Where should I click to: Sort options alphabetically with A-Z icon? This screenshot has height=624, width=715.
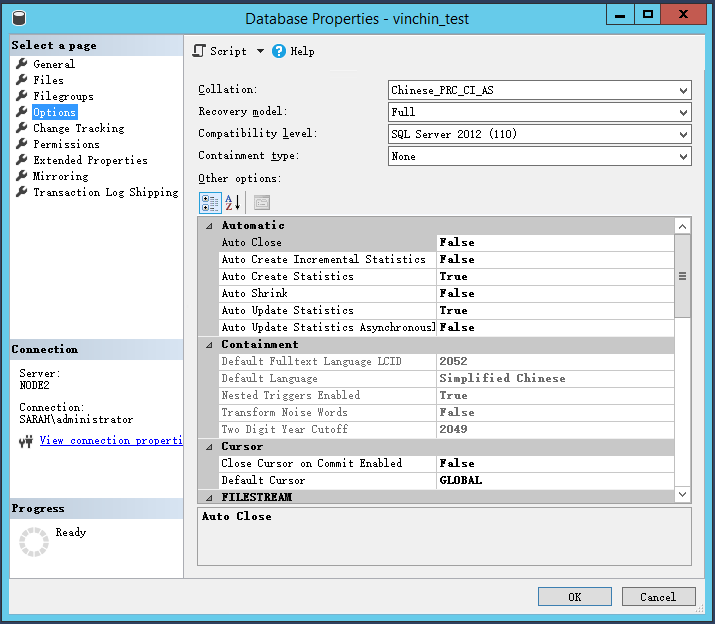coord(233,203)
